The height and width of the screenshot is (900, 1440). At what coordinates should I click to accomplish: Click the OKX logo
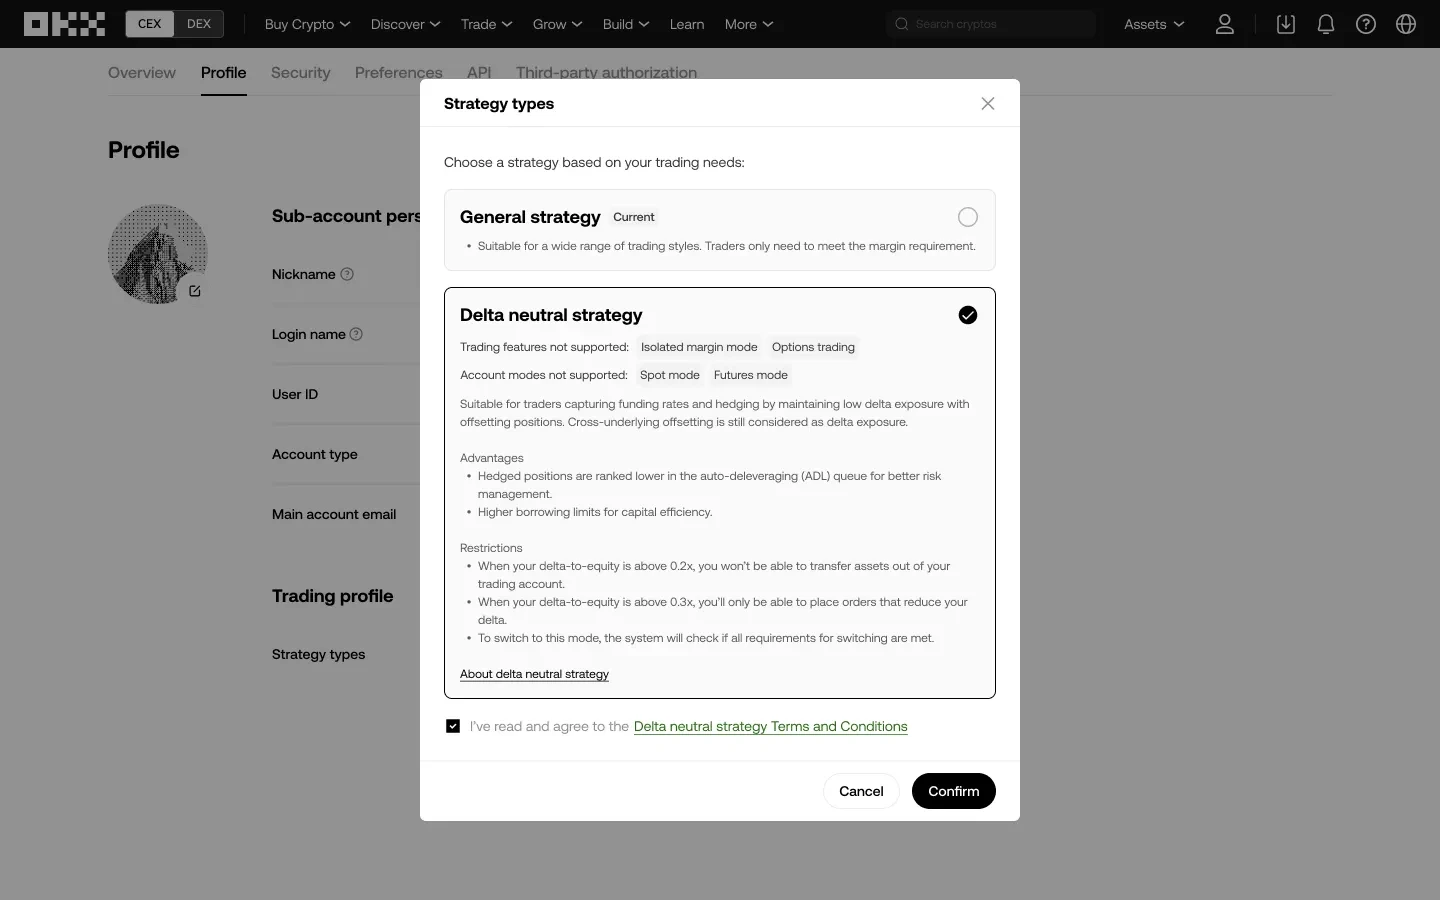[64, 24]
